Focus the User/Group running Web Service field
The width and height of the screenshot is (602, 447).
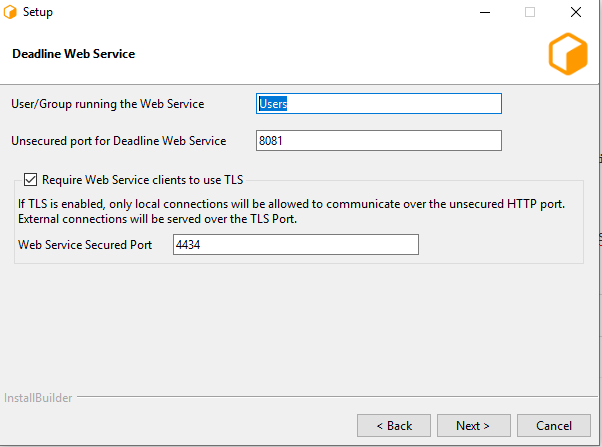tap(378, 103)
